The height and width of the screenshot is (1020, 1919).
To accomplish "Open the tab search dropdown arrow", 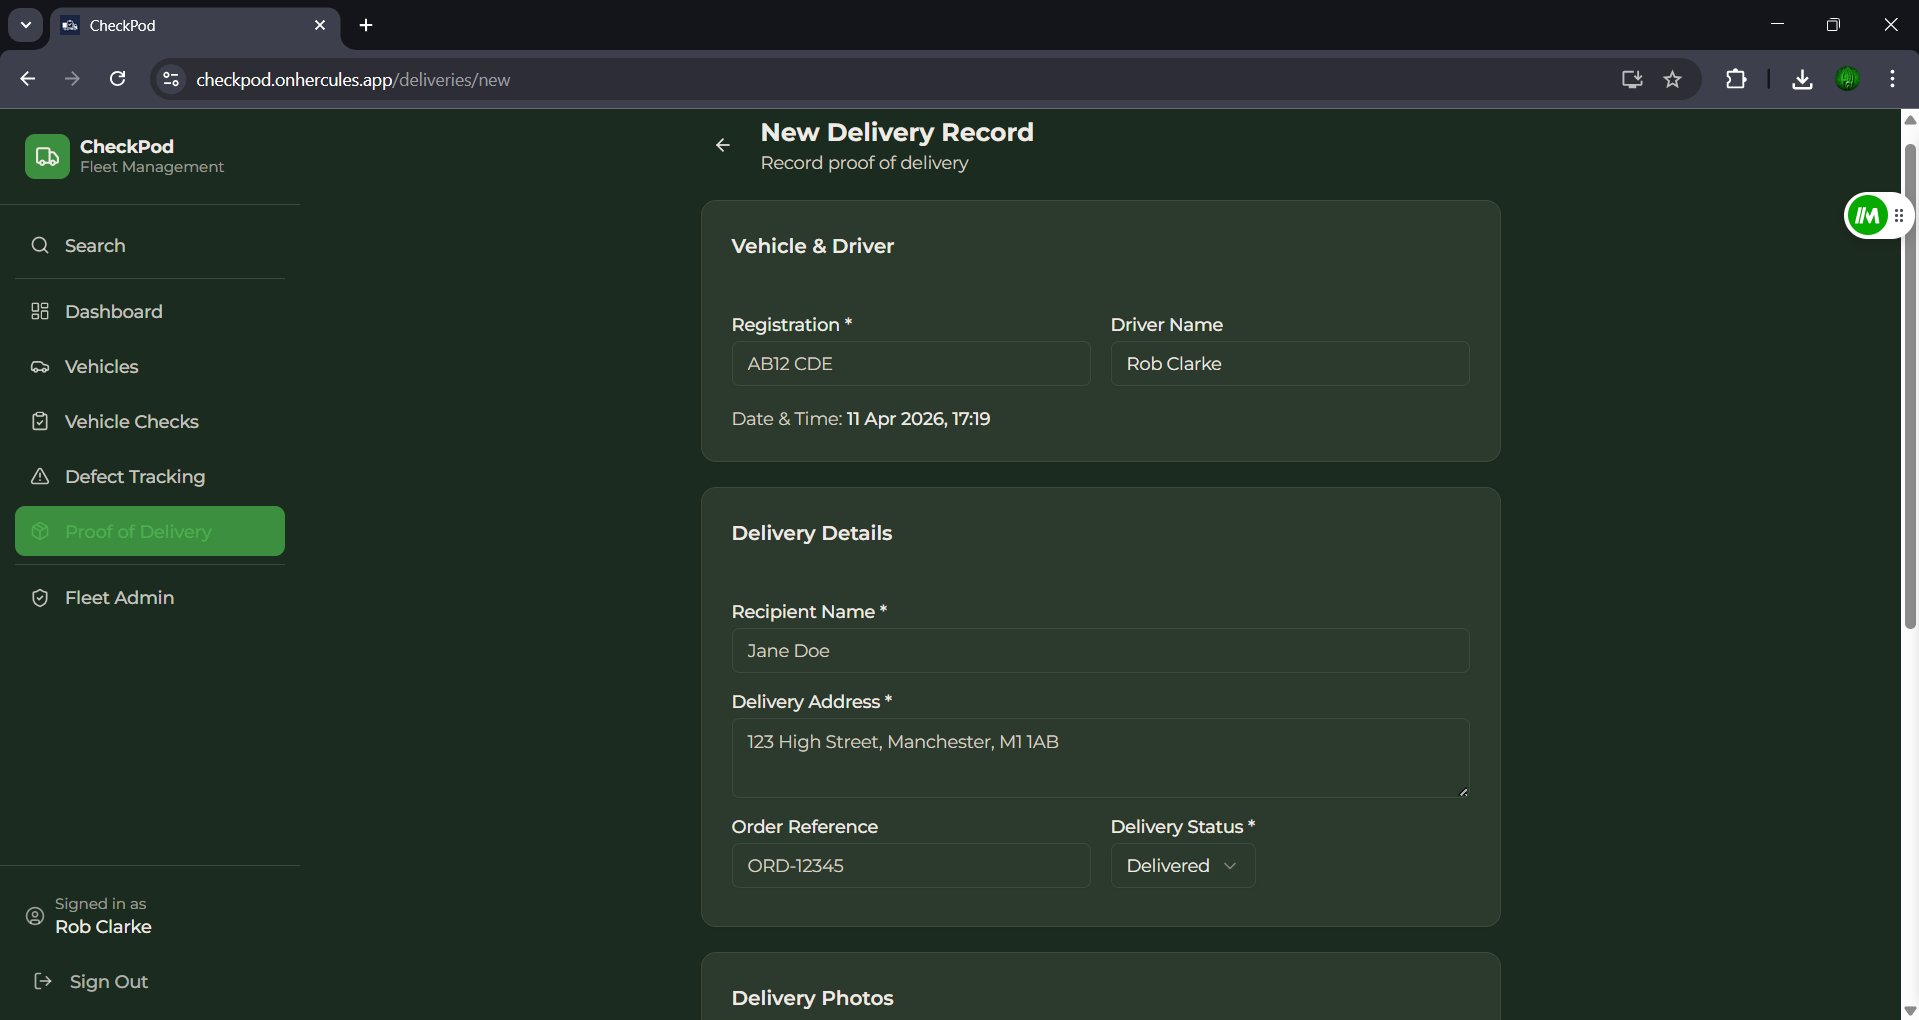I will coord(26,25).
